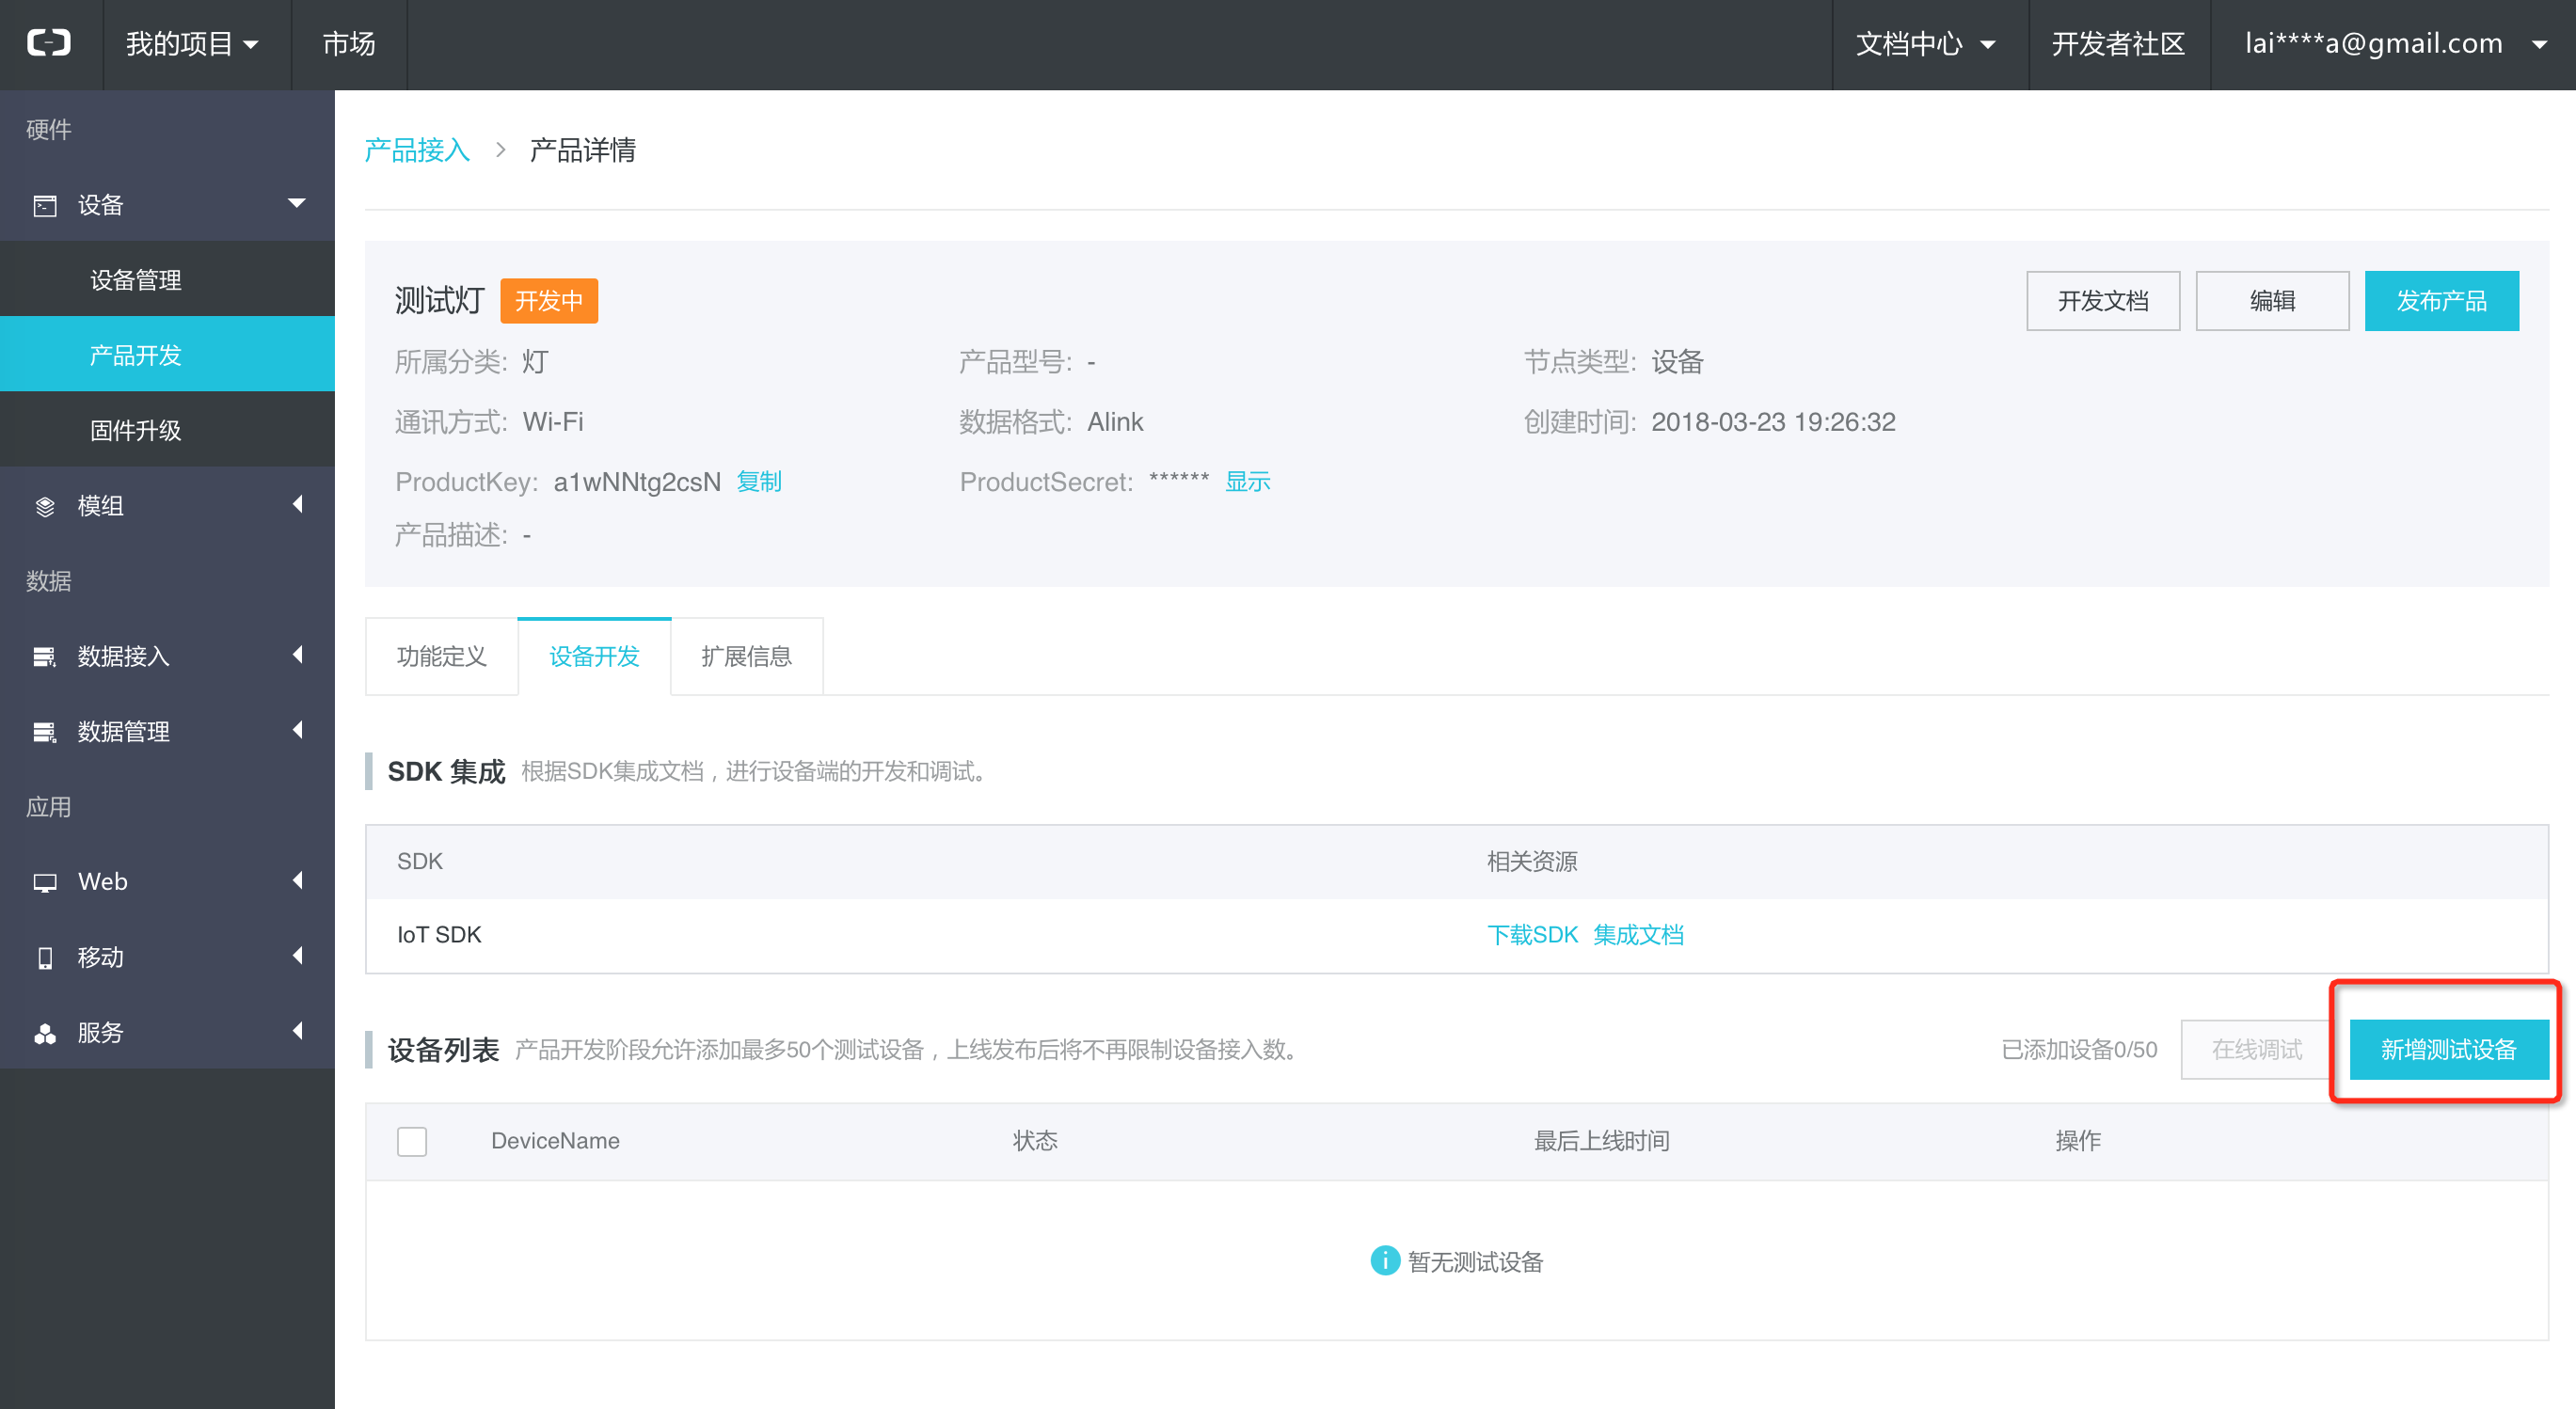The height and width of the screenshot is (1409, 2576).
Task: Click the 设备 sidebar icon
Action: click(45, 205)
